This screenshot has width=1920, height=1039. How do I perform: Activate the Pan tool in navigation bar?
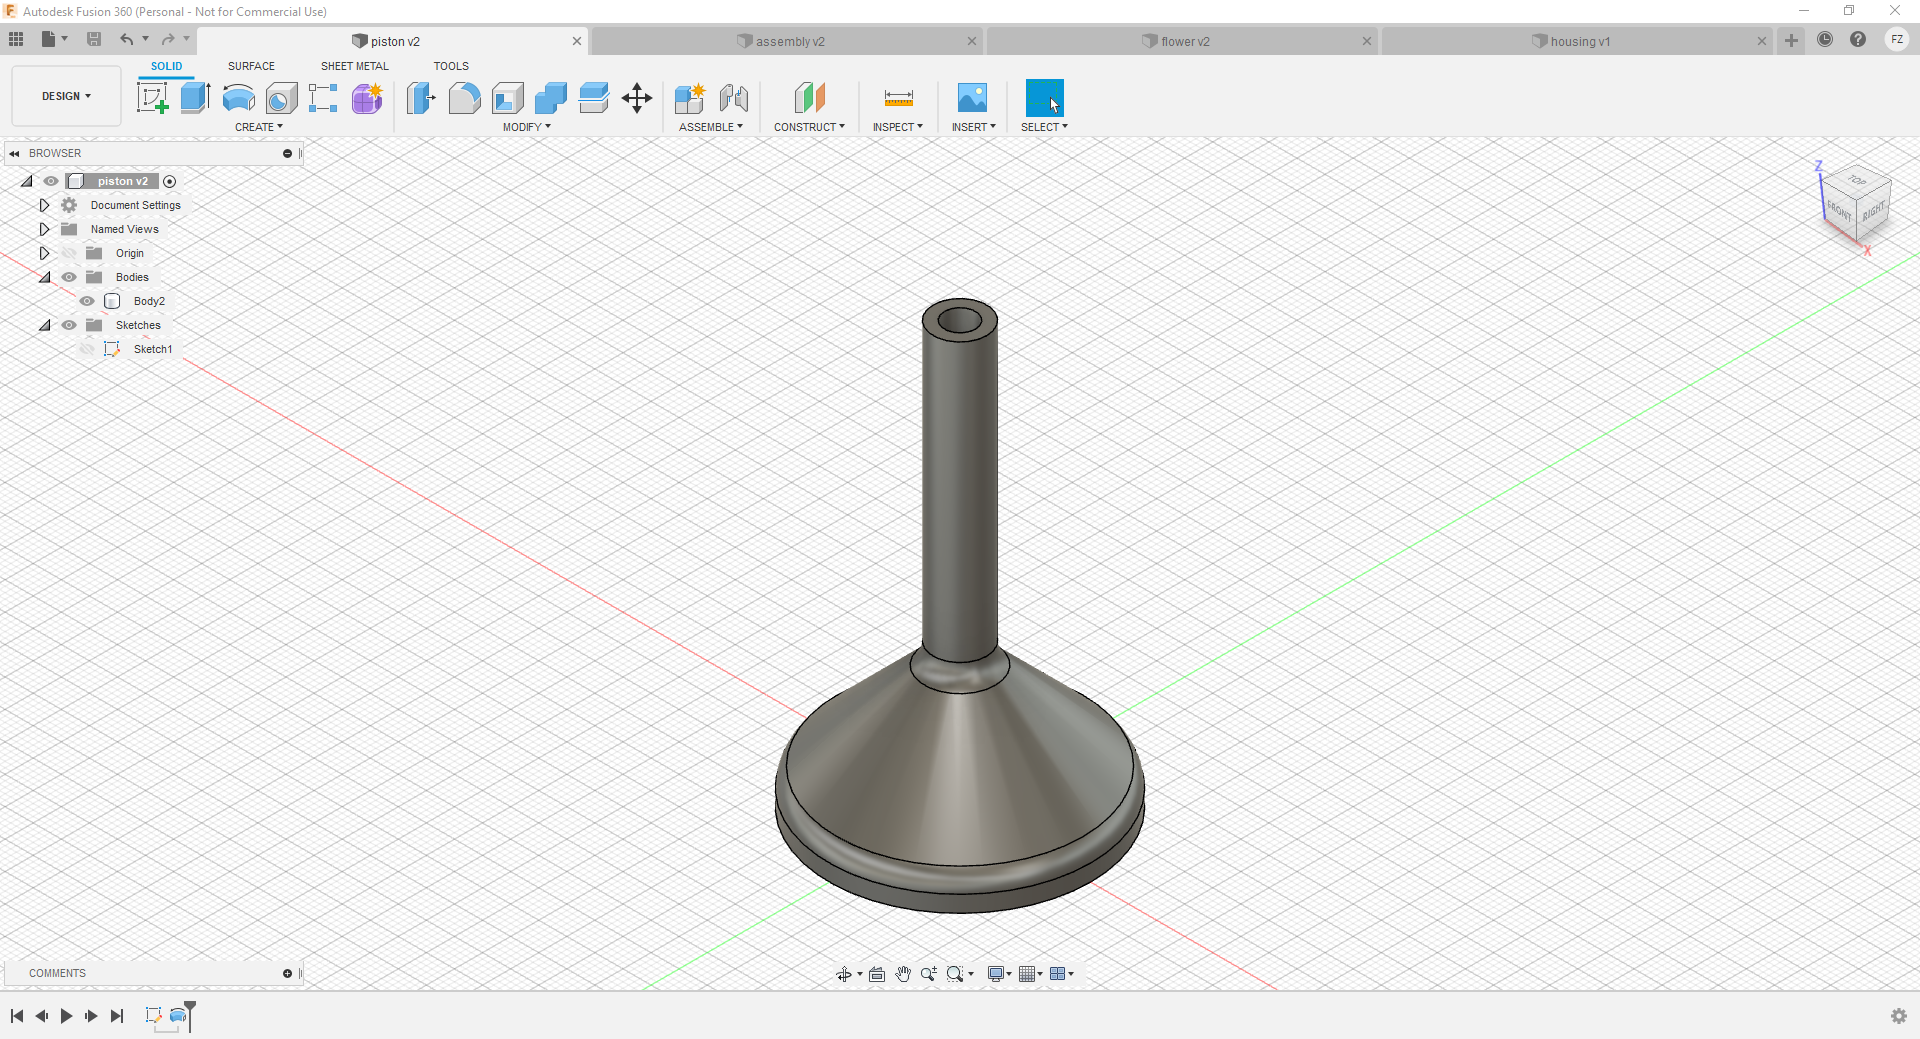tap(904, 973)
